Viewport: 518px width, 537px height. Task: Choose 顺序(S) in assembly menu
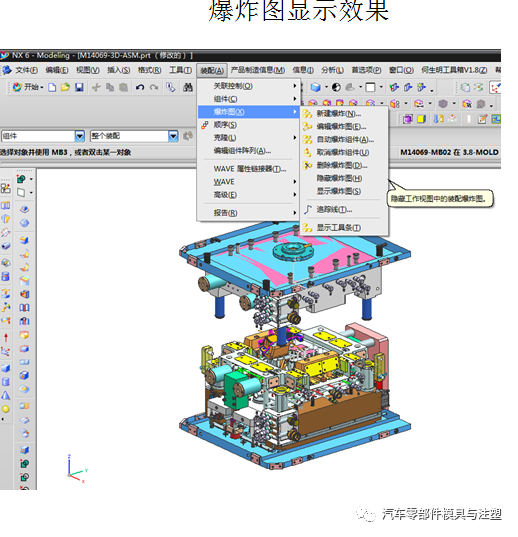coord(249,125)
